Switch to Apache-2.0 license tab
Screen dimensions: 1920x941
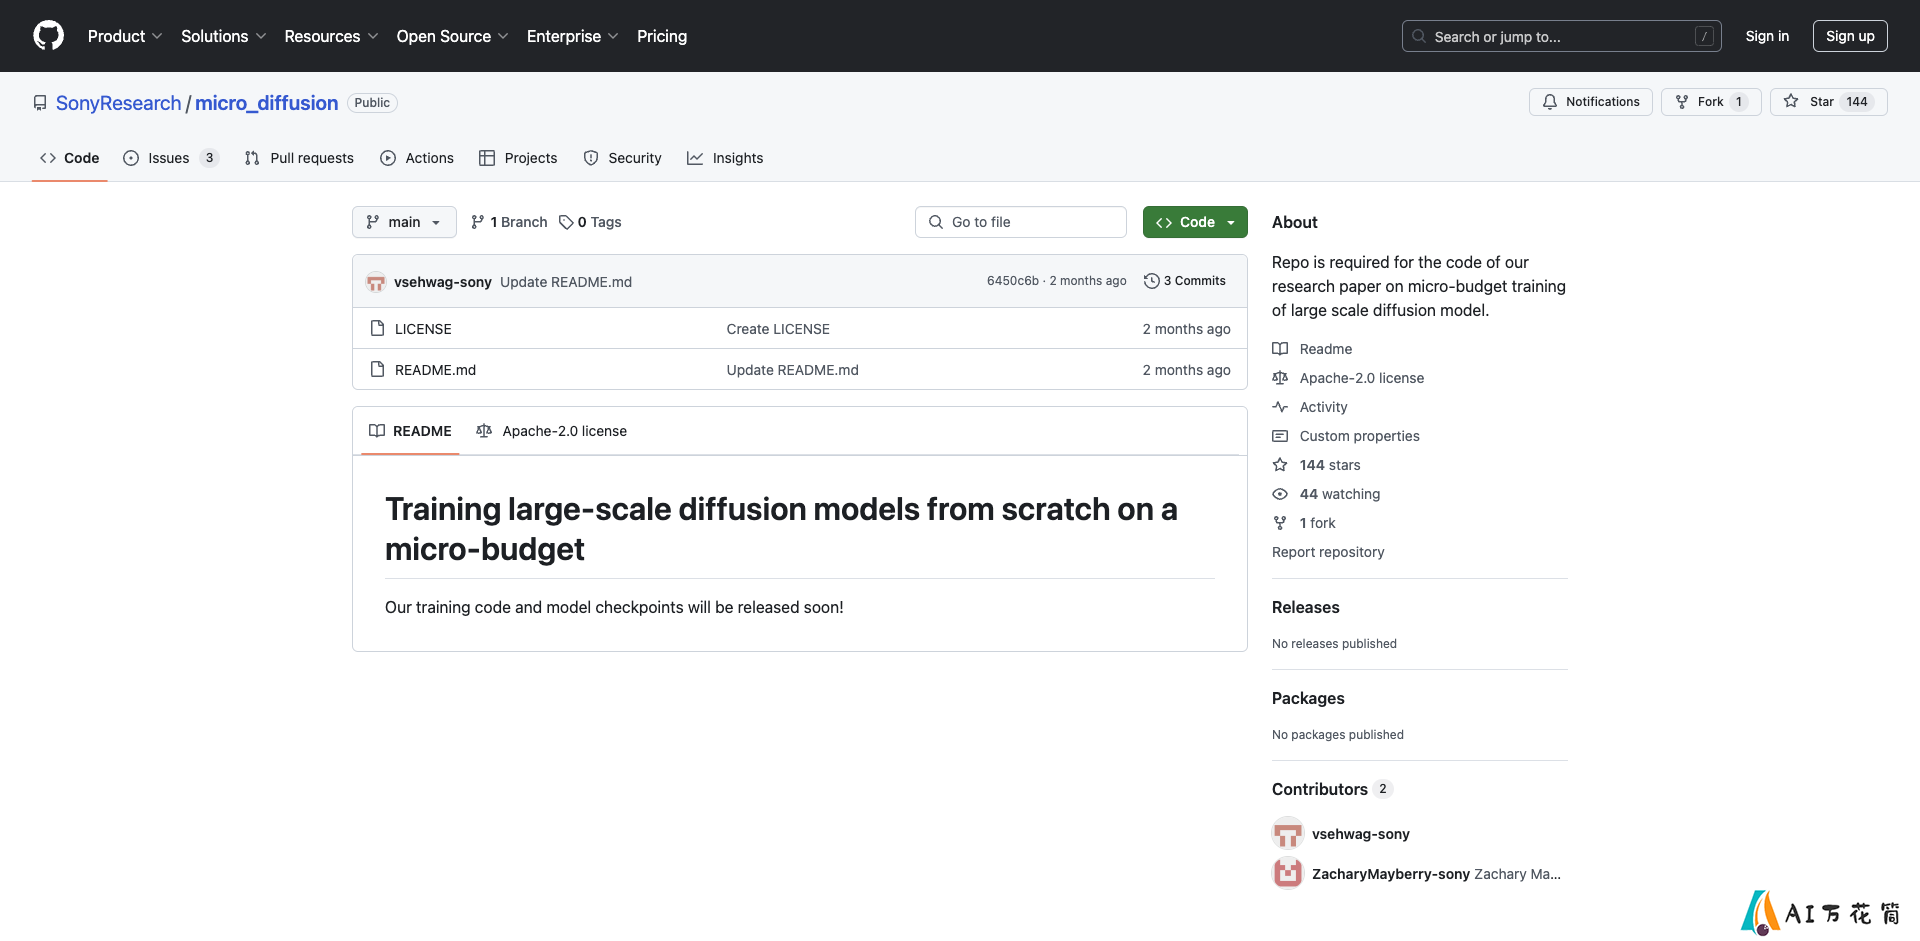552,431
